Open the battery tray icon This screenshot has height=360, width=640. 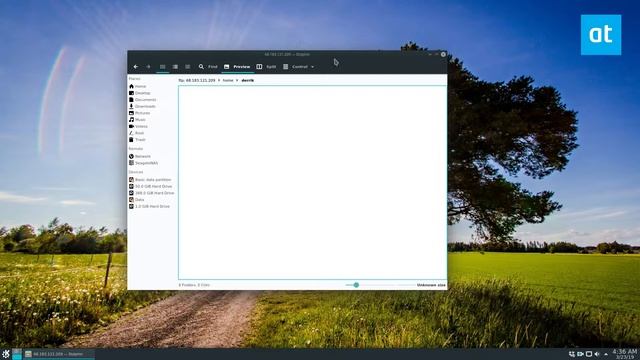tap(580, 354)
